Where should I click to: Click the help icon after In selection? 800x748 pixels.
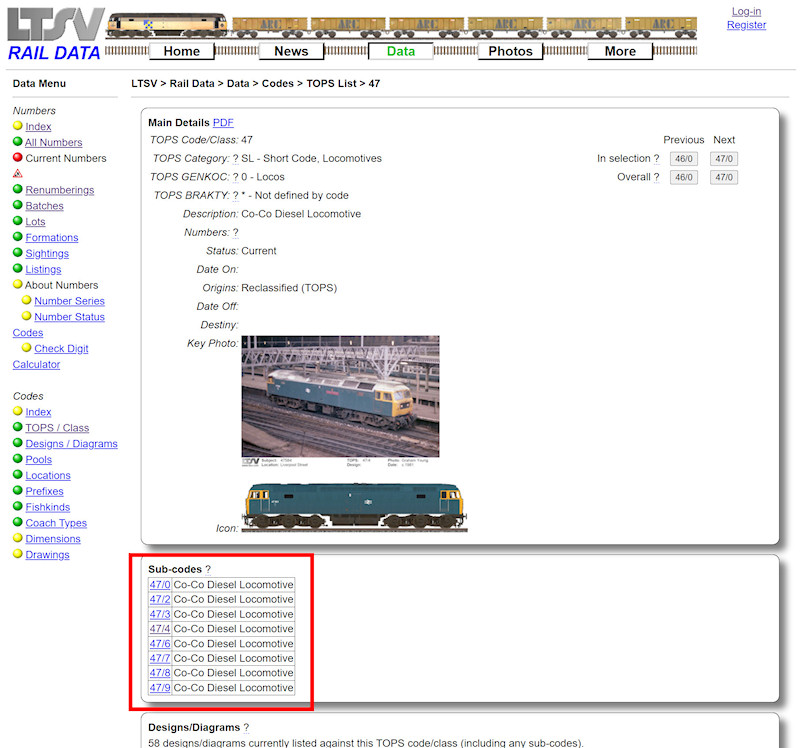pyautogui.click(x=656, y=158)
